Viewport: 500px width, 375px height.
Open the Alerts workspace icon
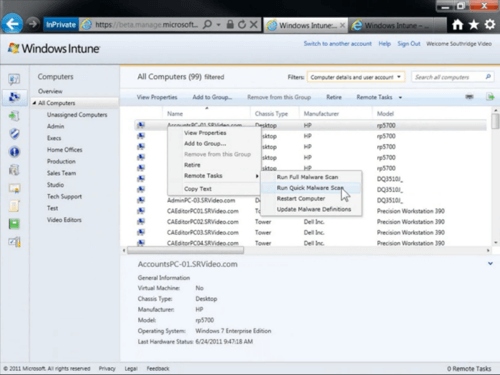14,152
